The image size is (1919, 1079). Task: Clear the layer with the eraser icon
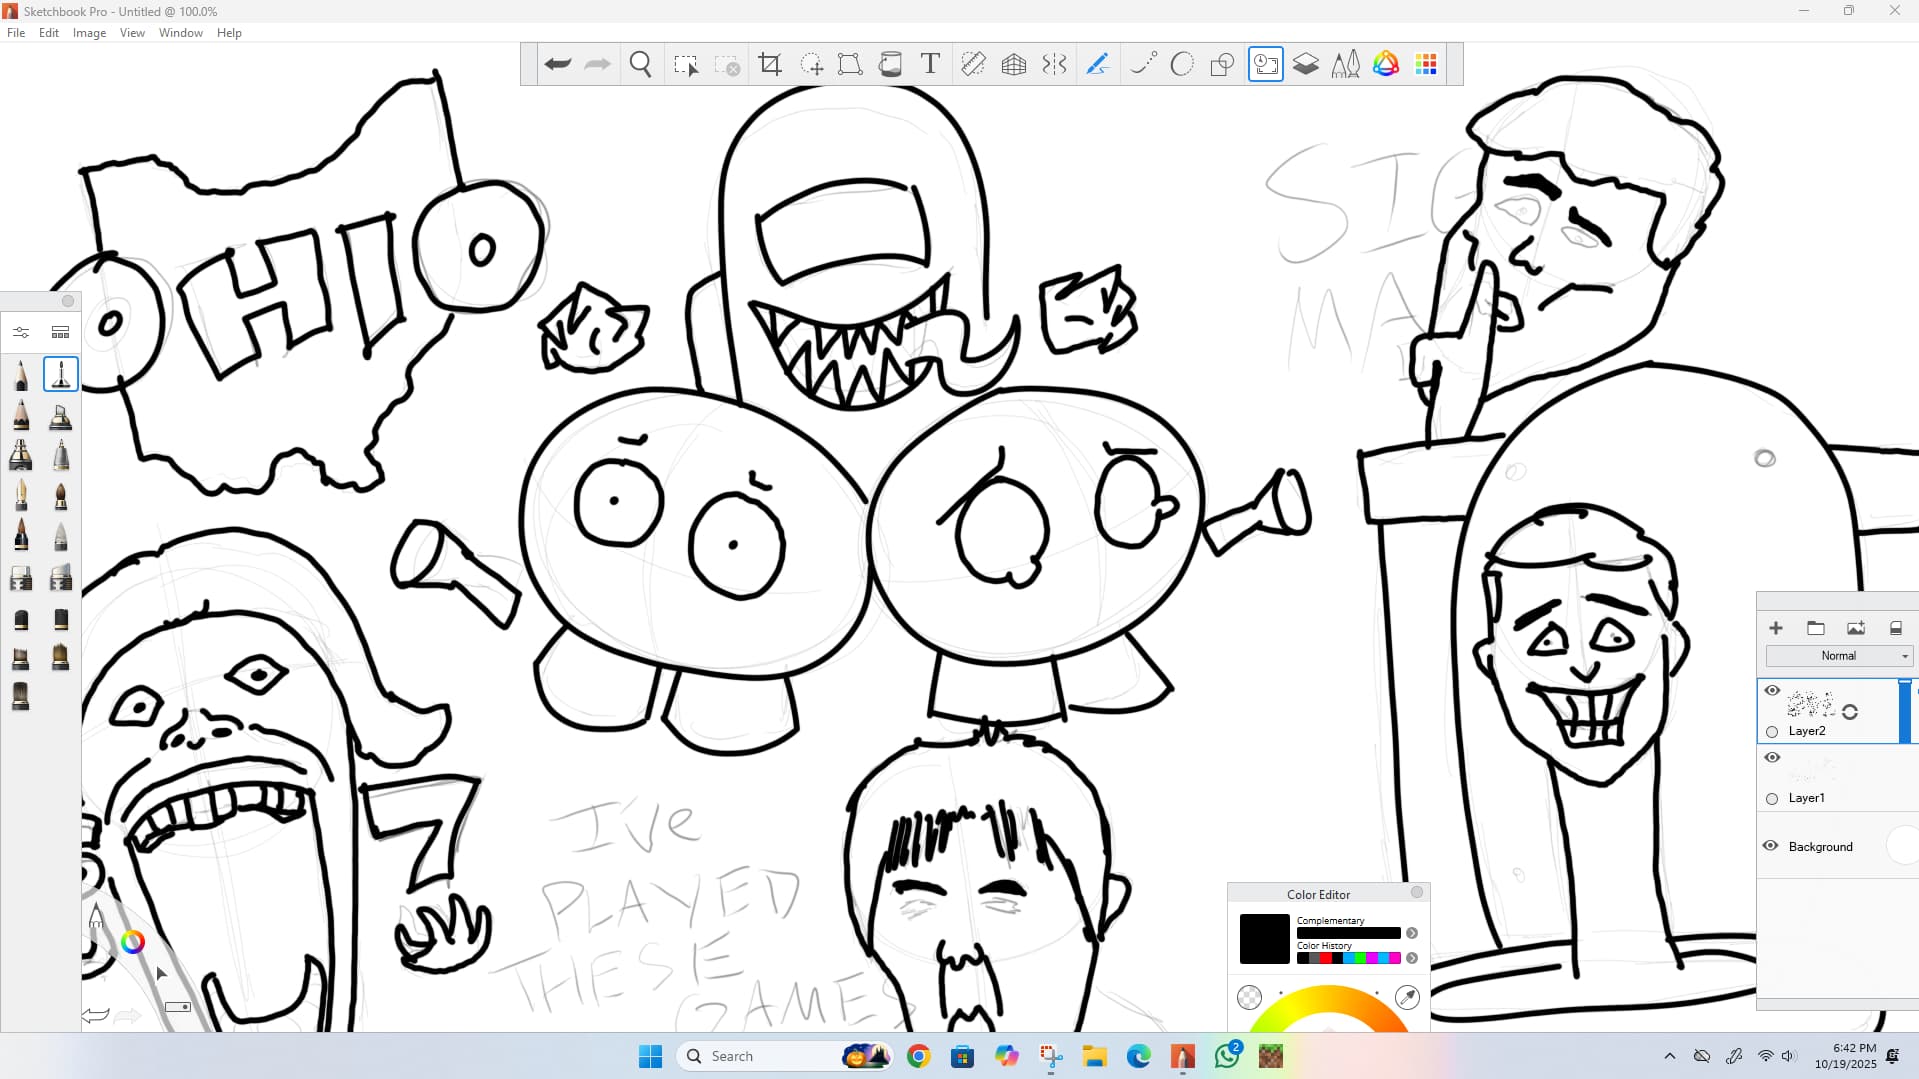(1896, 628)
